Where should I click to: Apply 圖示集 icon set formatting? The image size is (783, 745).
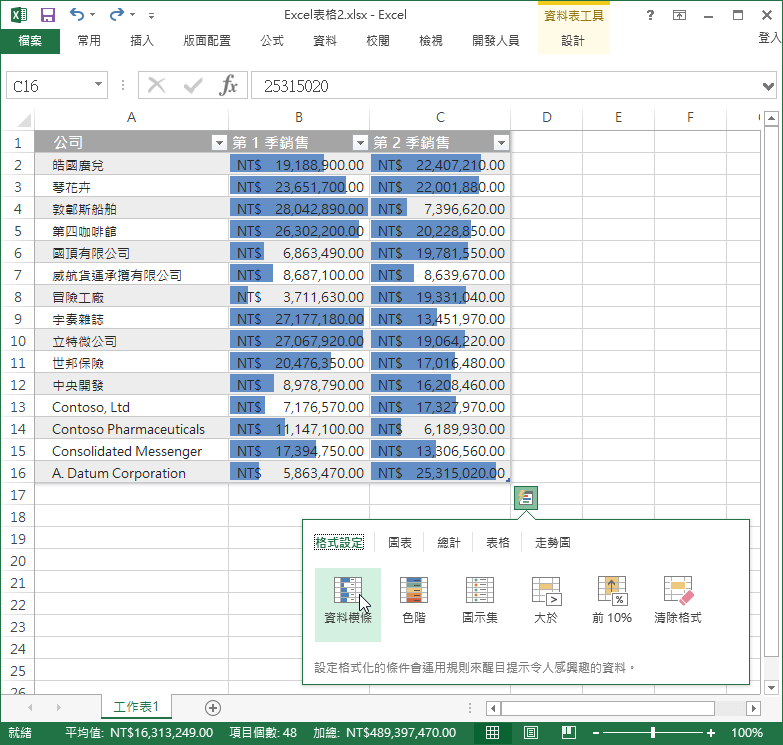[479, 601]
